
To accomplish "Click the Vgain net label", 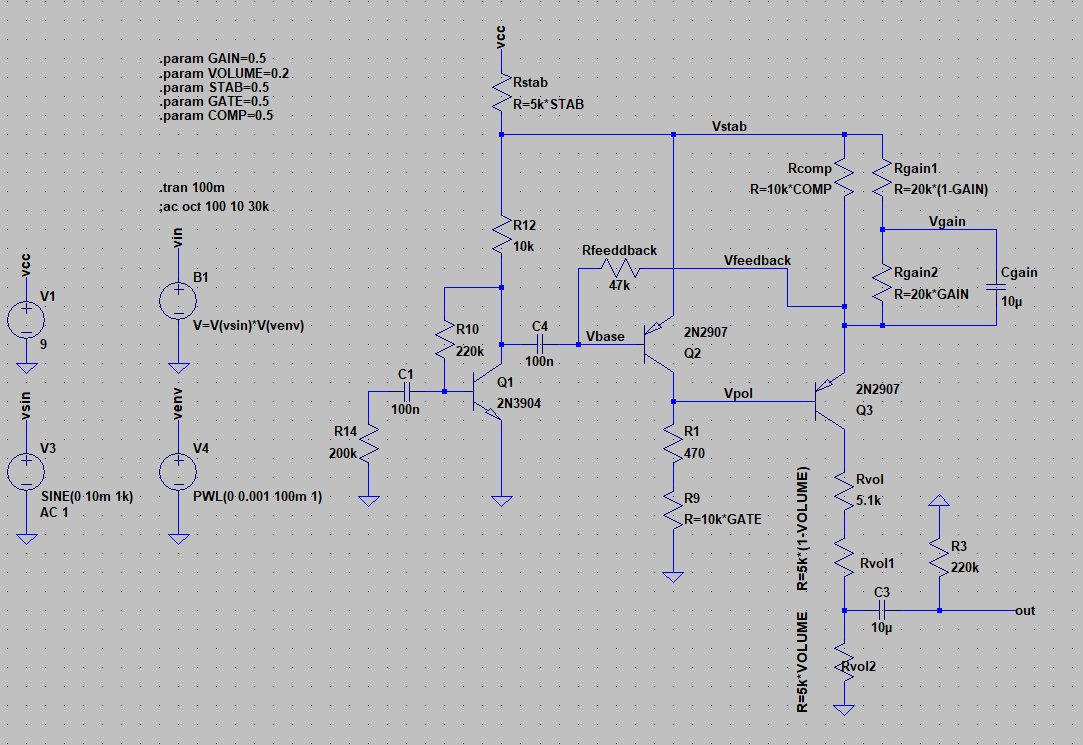I will tap(947, 222).
